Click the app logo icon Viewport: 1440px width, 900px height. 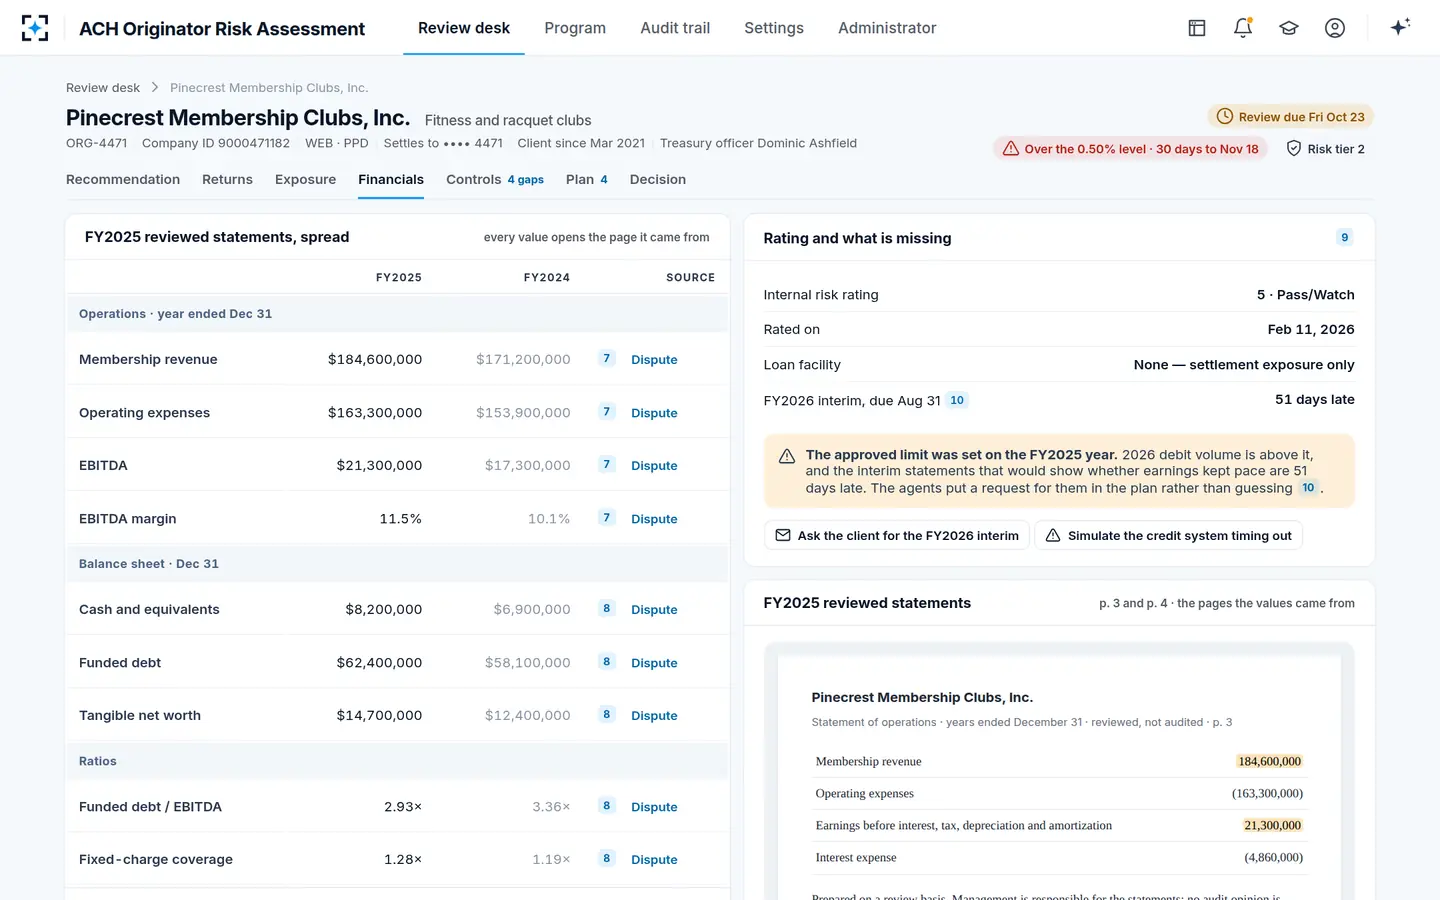pos(35,28)
